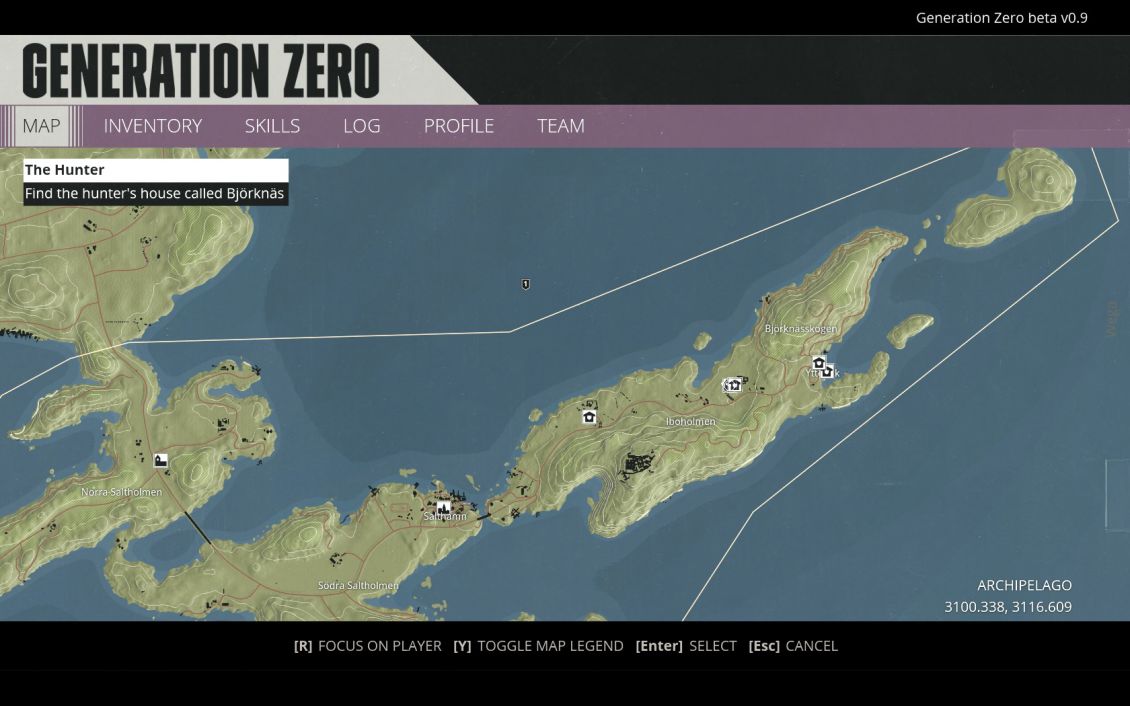
Task: Open the PROFILE tab
Action: pyautogui.click(x=459, y=126)
